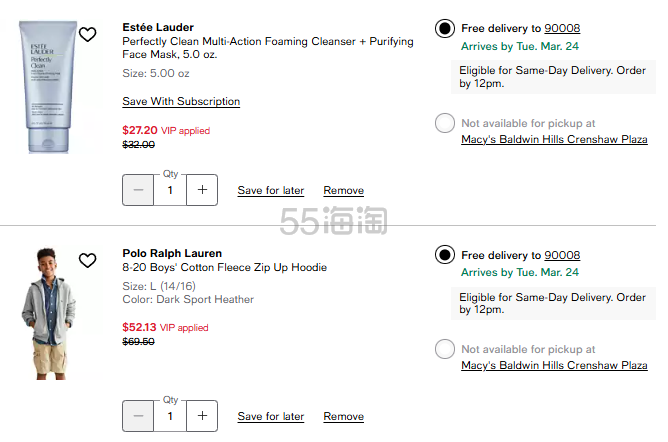668x442 pixels.
Task: Favorite the Estée Lauder cleanser with heart icon
Action: pyautogui.click(x=88, y=35)
